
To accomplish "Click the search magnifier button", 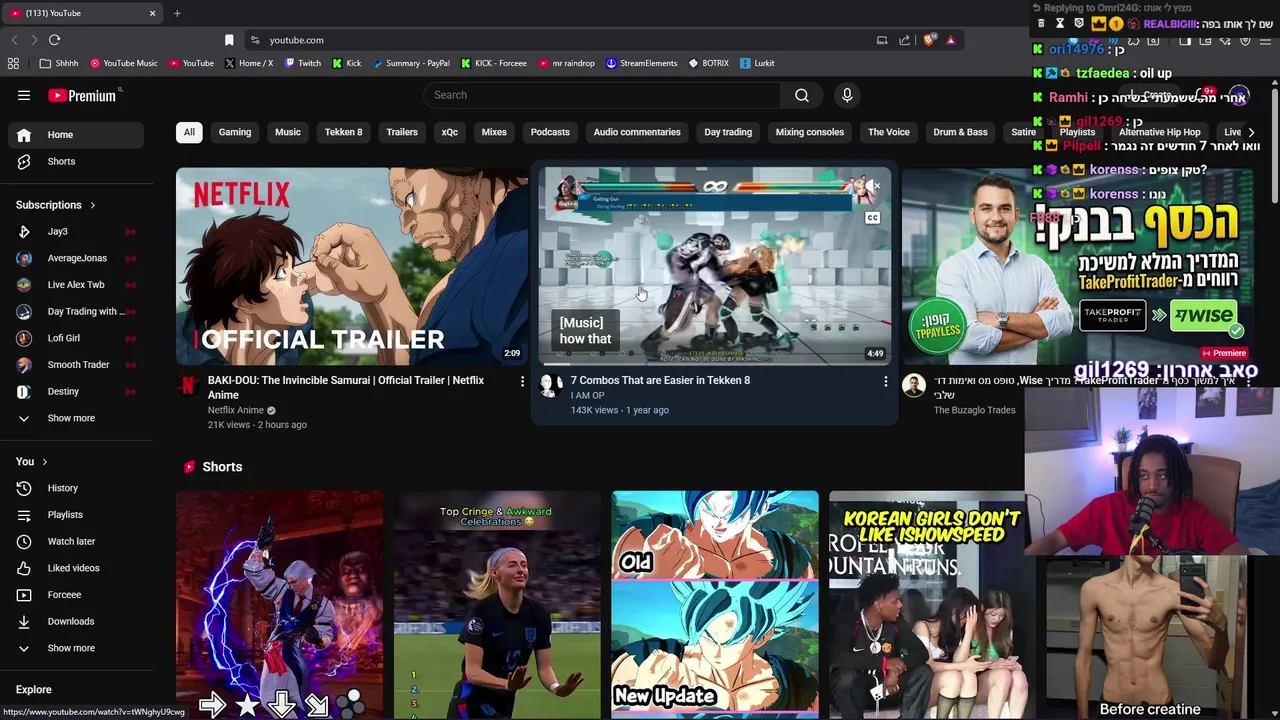I will pyautogui.click(x=801, y=95).
